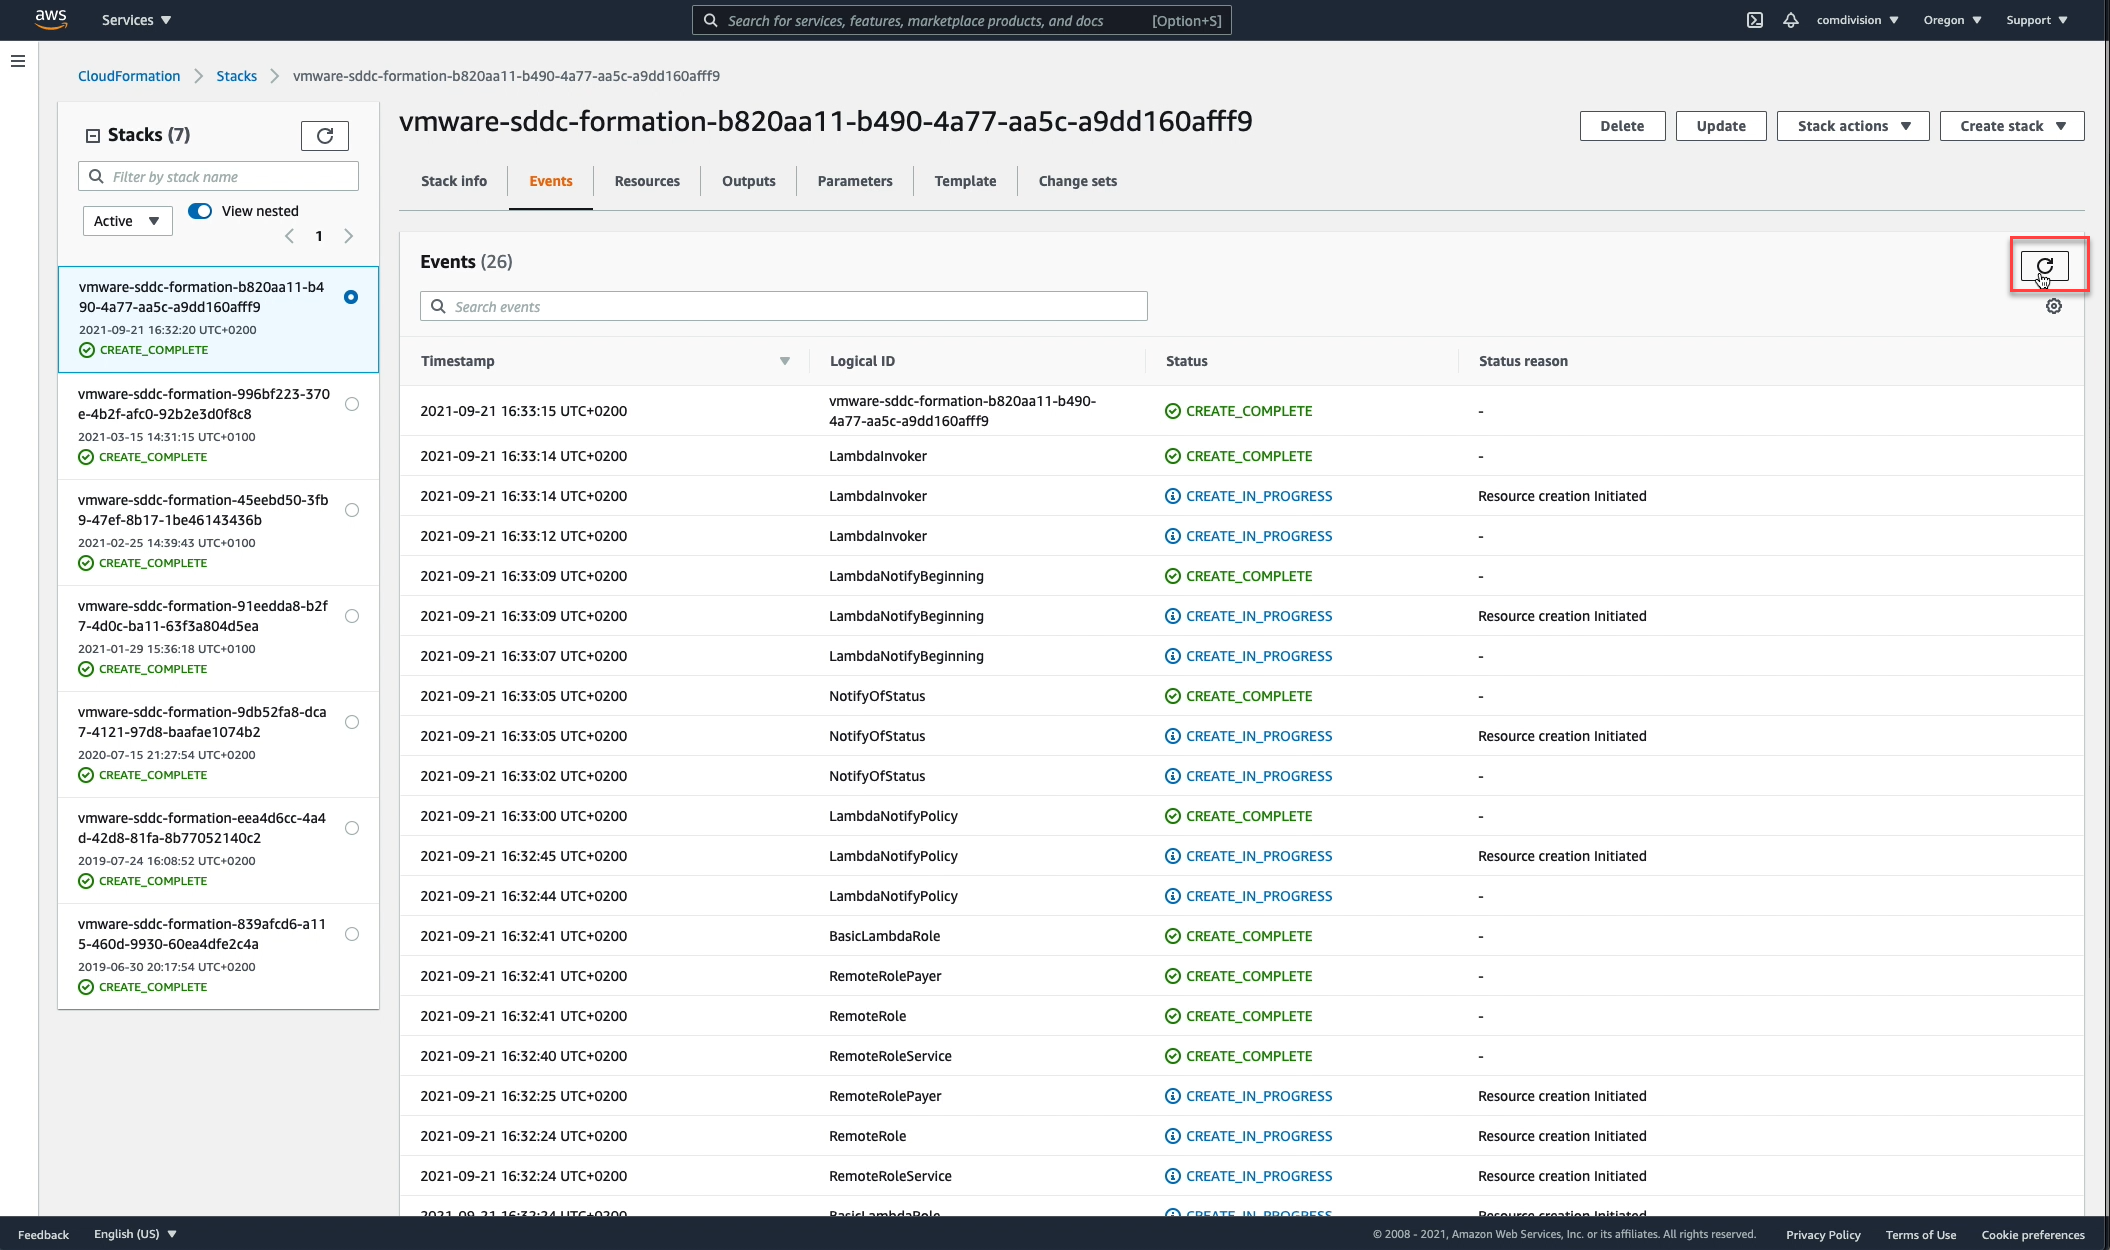This screenshot has width=2110, height=1250.
Task: Refresh the Stacks list
Action: pos(324,136)
